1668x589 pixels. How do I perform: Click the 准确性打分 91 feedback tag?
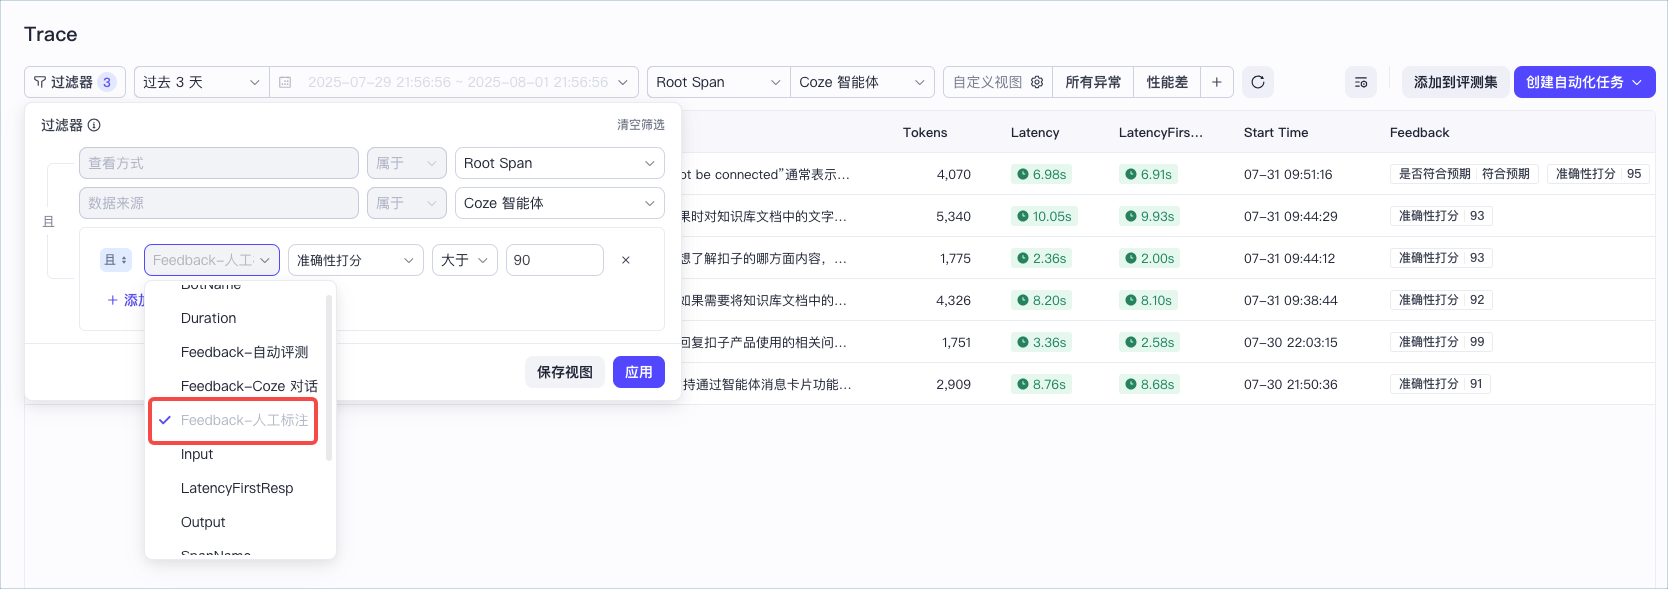click(1440, 384)
